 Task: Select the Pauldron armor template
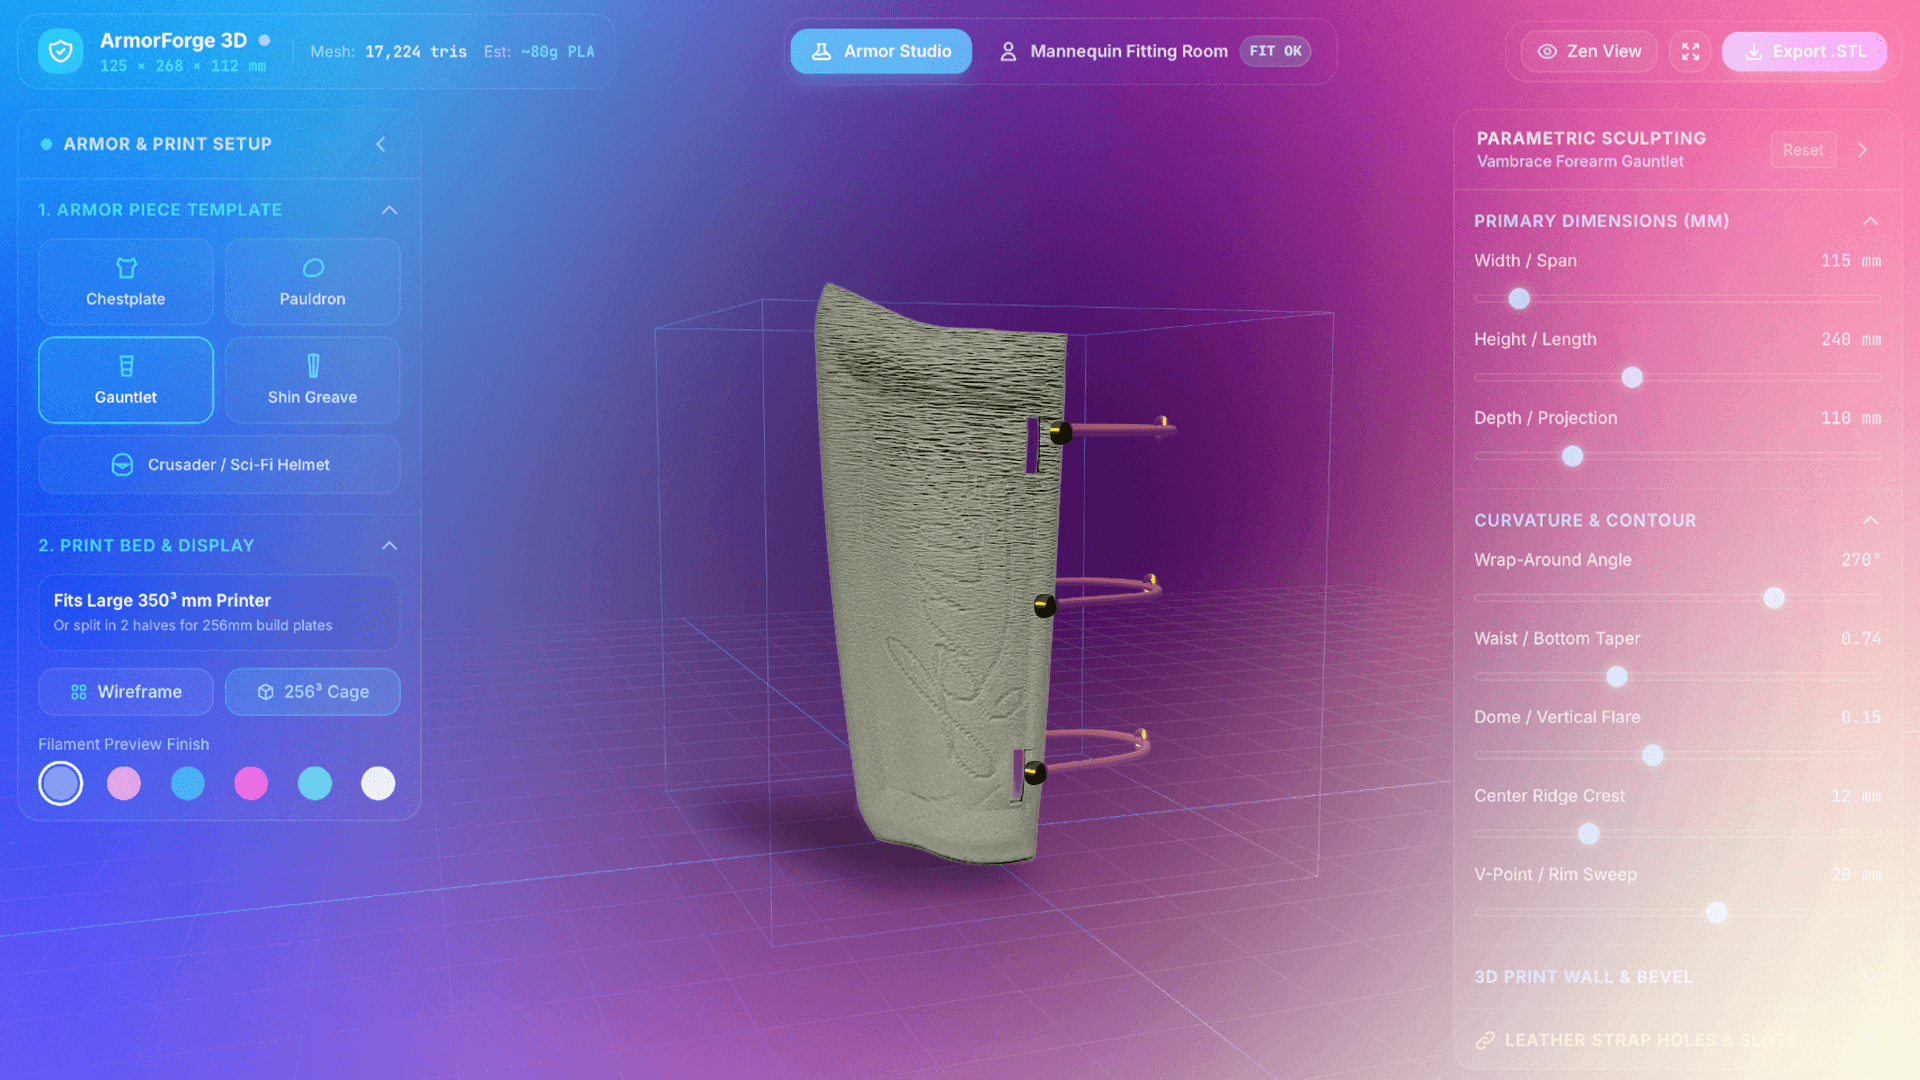coord(313,282)
